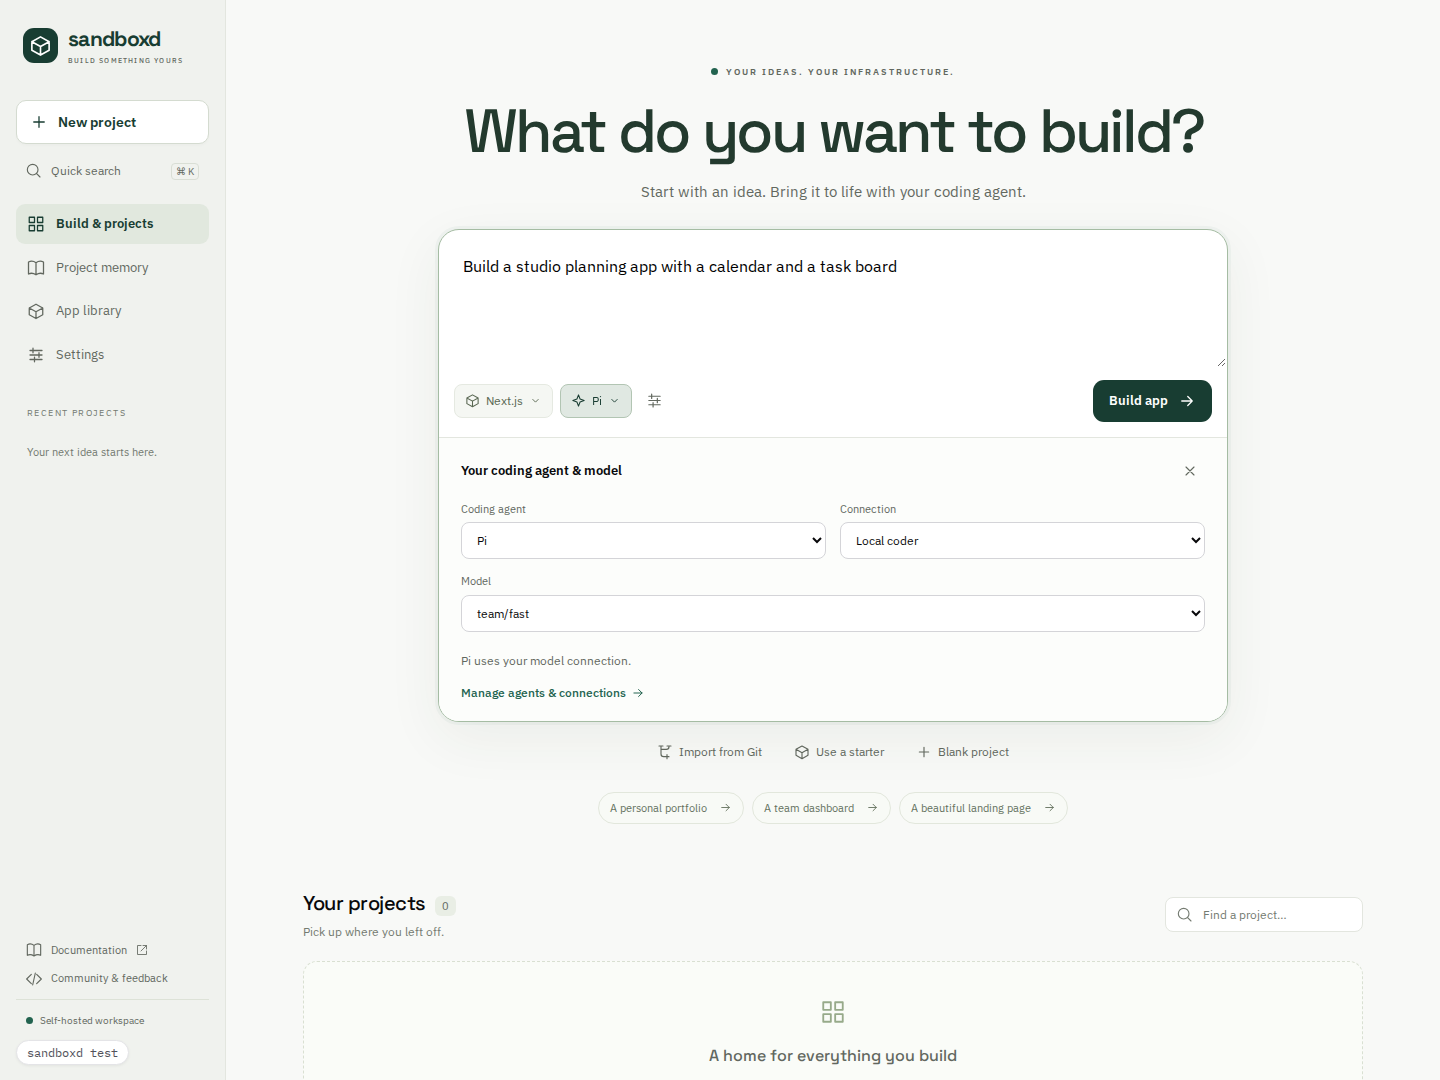The width and height of the screenshot is (1440, 1080).
Task: Click the sandboxd cube logo icon
Action: pos(40,46)
